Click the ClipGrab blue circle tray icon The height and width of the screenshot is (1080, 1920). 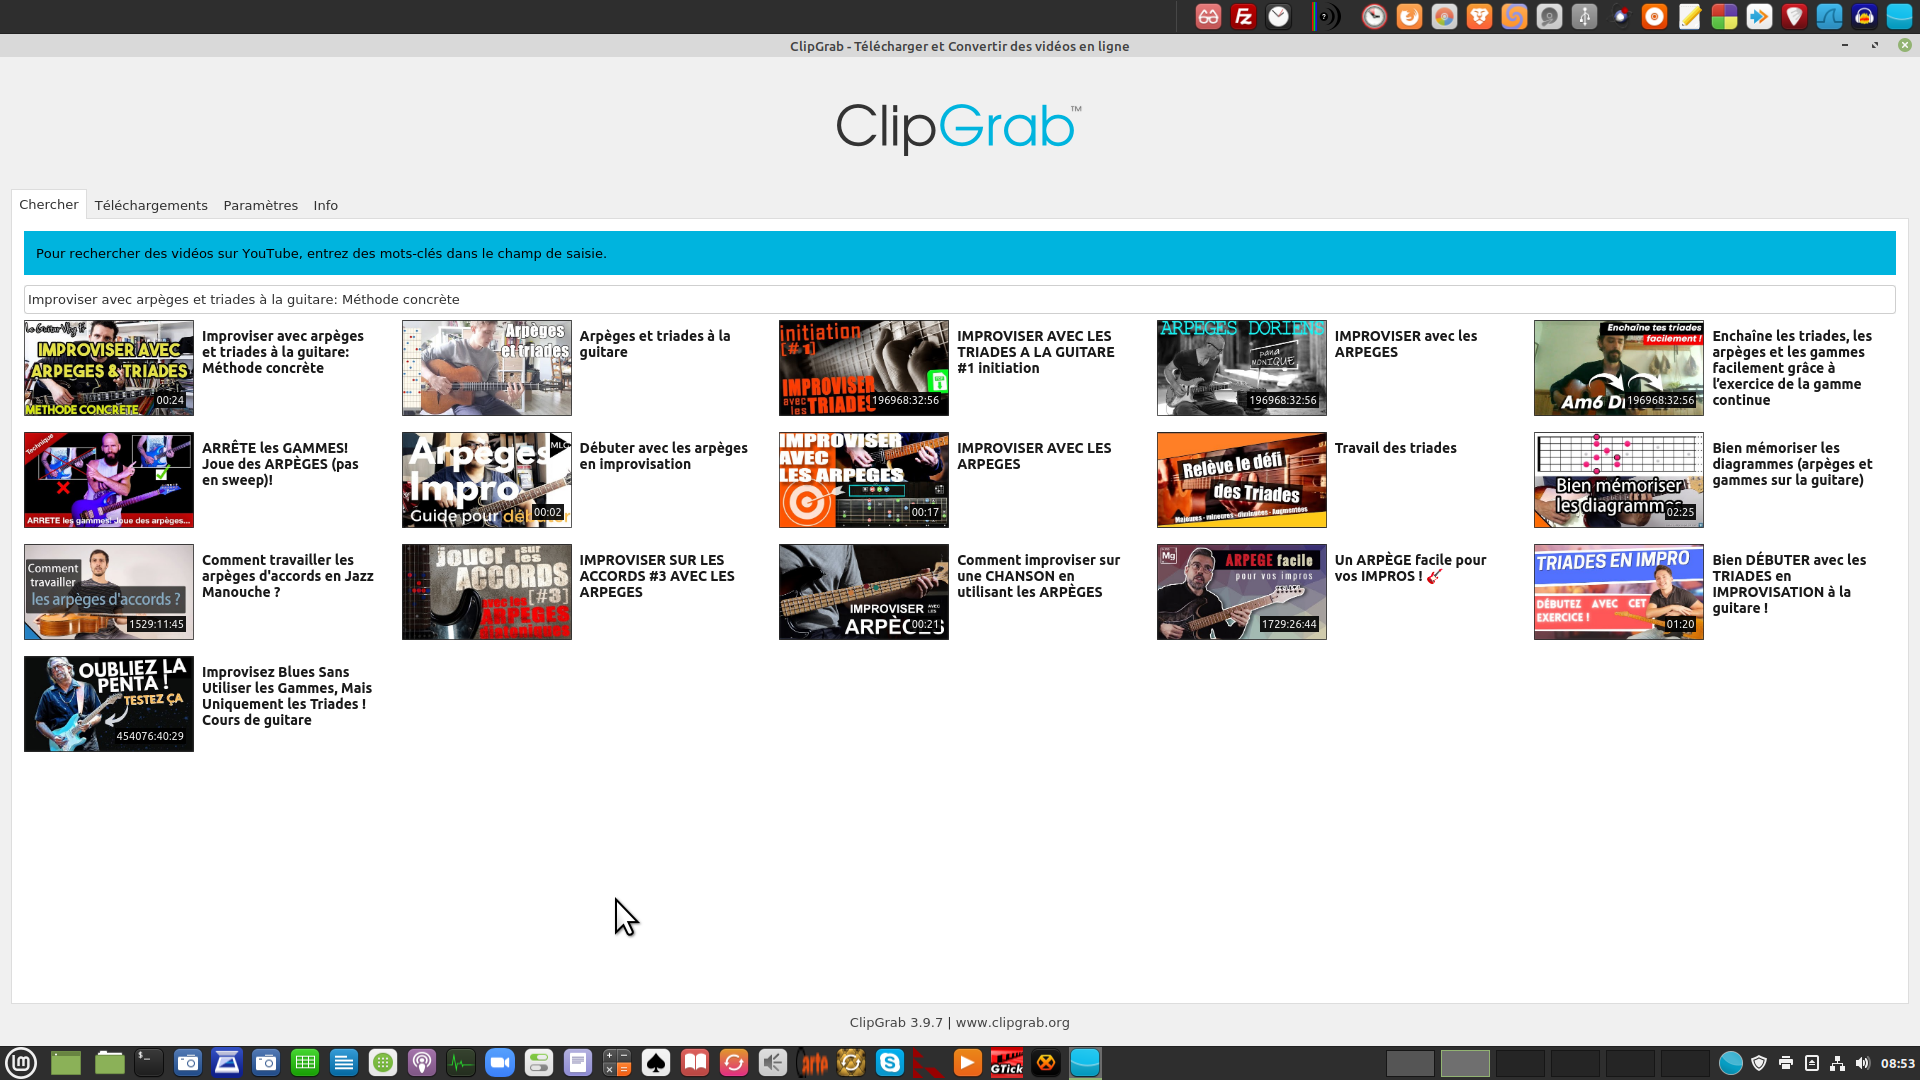[x=1731, y=1063]
